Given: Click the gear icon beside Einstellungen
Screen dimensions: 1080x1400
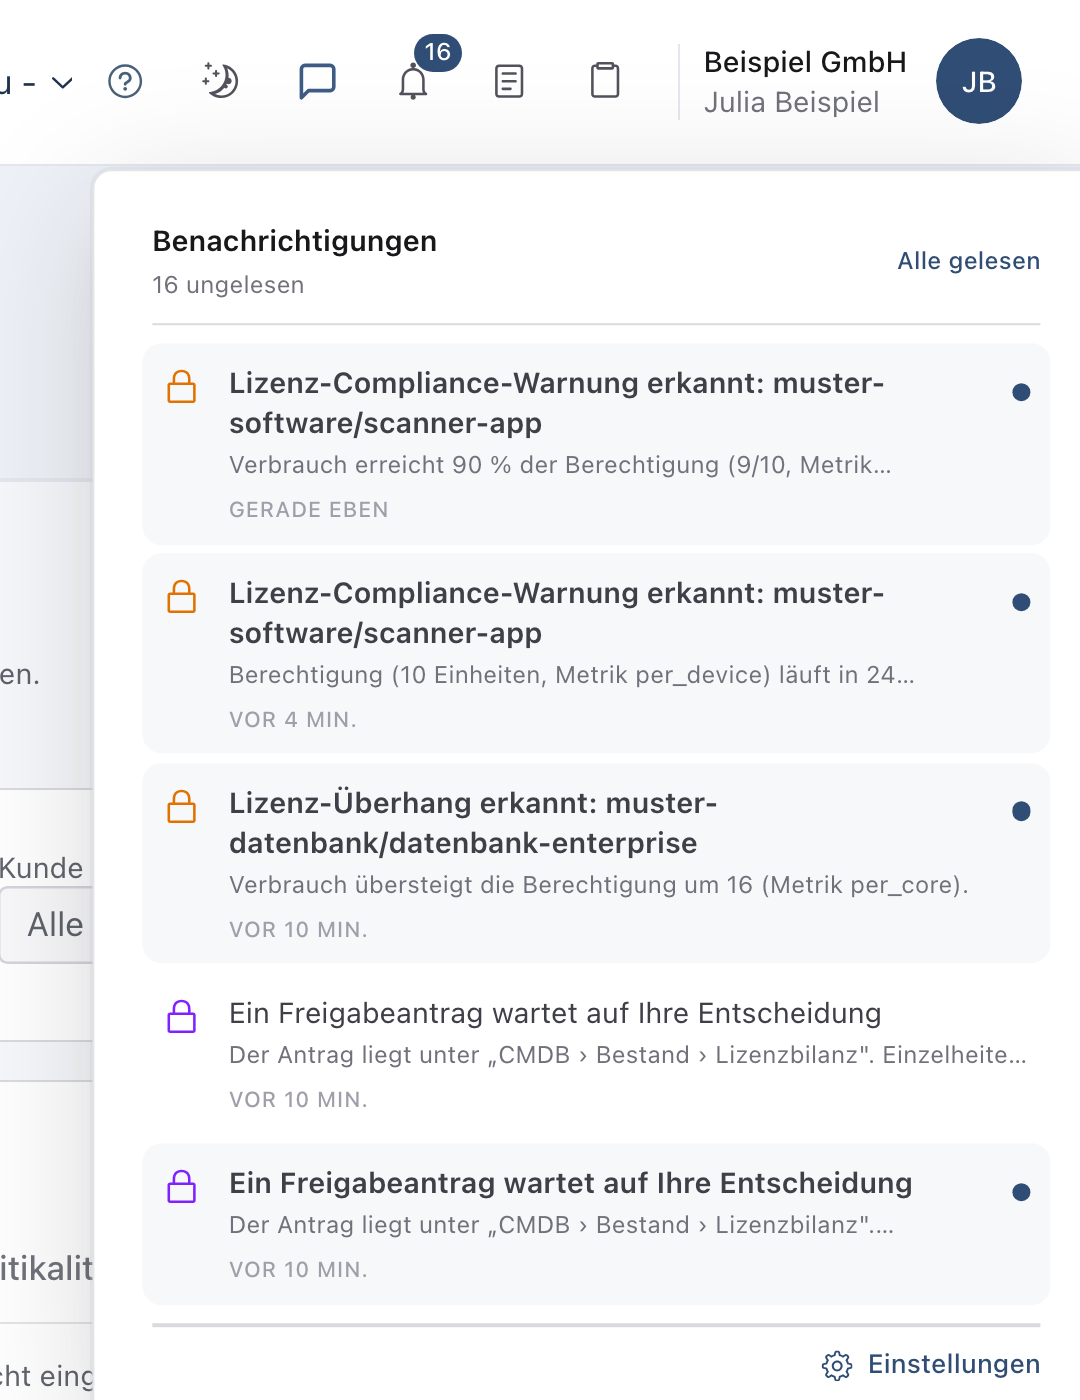Looking at the screenshot, I should (837, 1365).
